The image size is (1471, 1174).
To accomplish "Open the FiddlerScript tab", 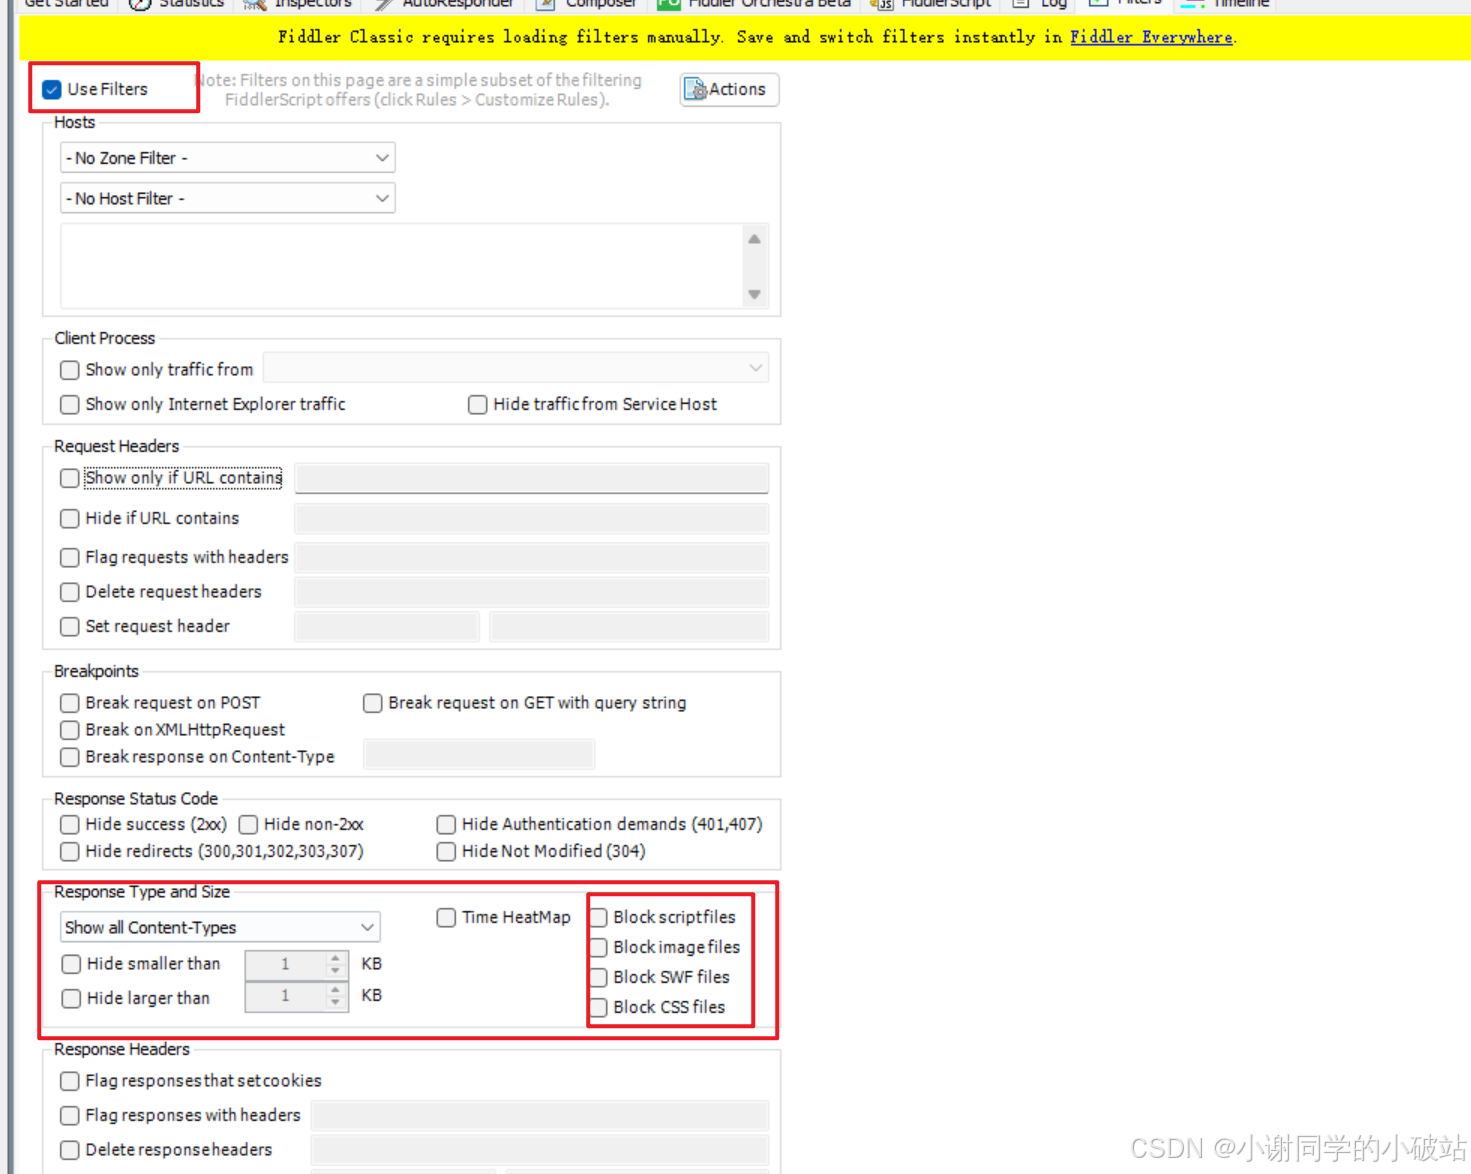I will [x=932, y=4].
